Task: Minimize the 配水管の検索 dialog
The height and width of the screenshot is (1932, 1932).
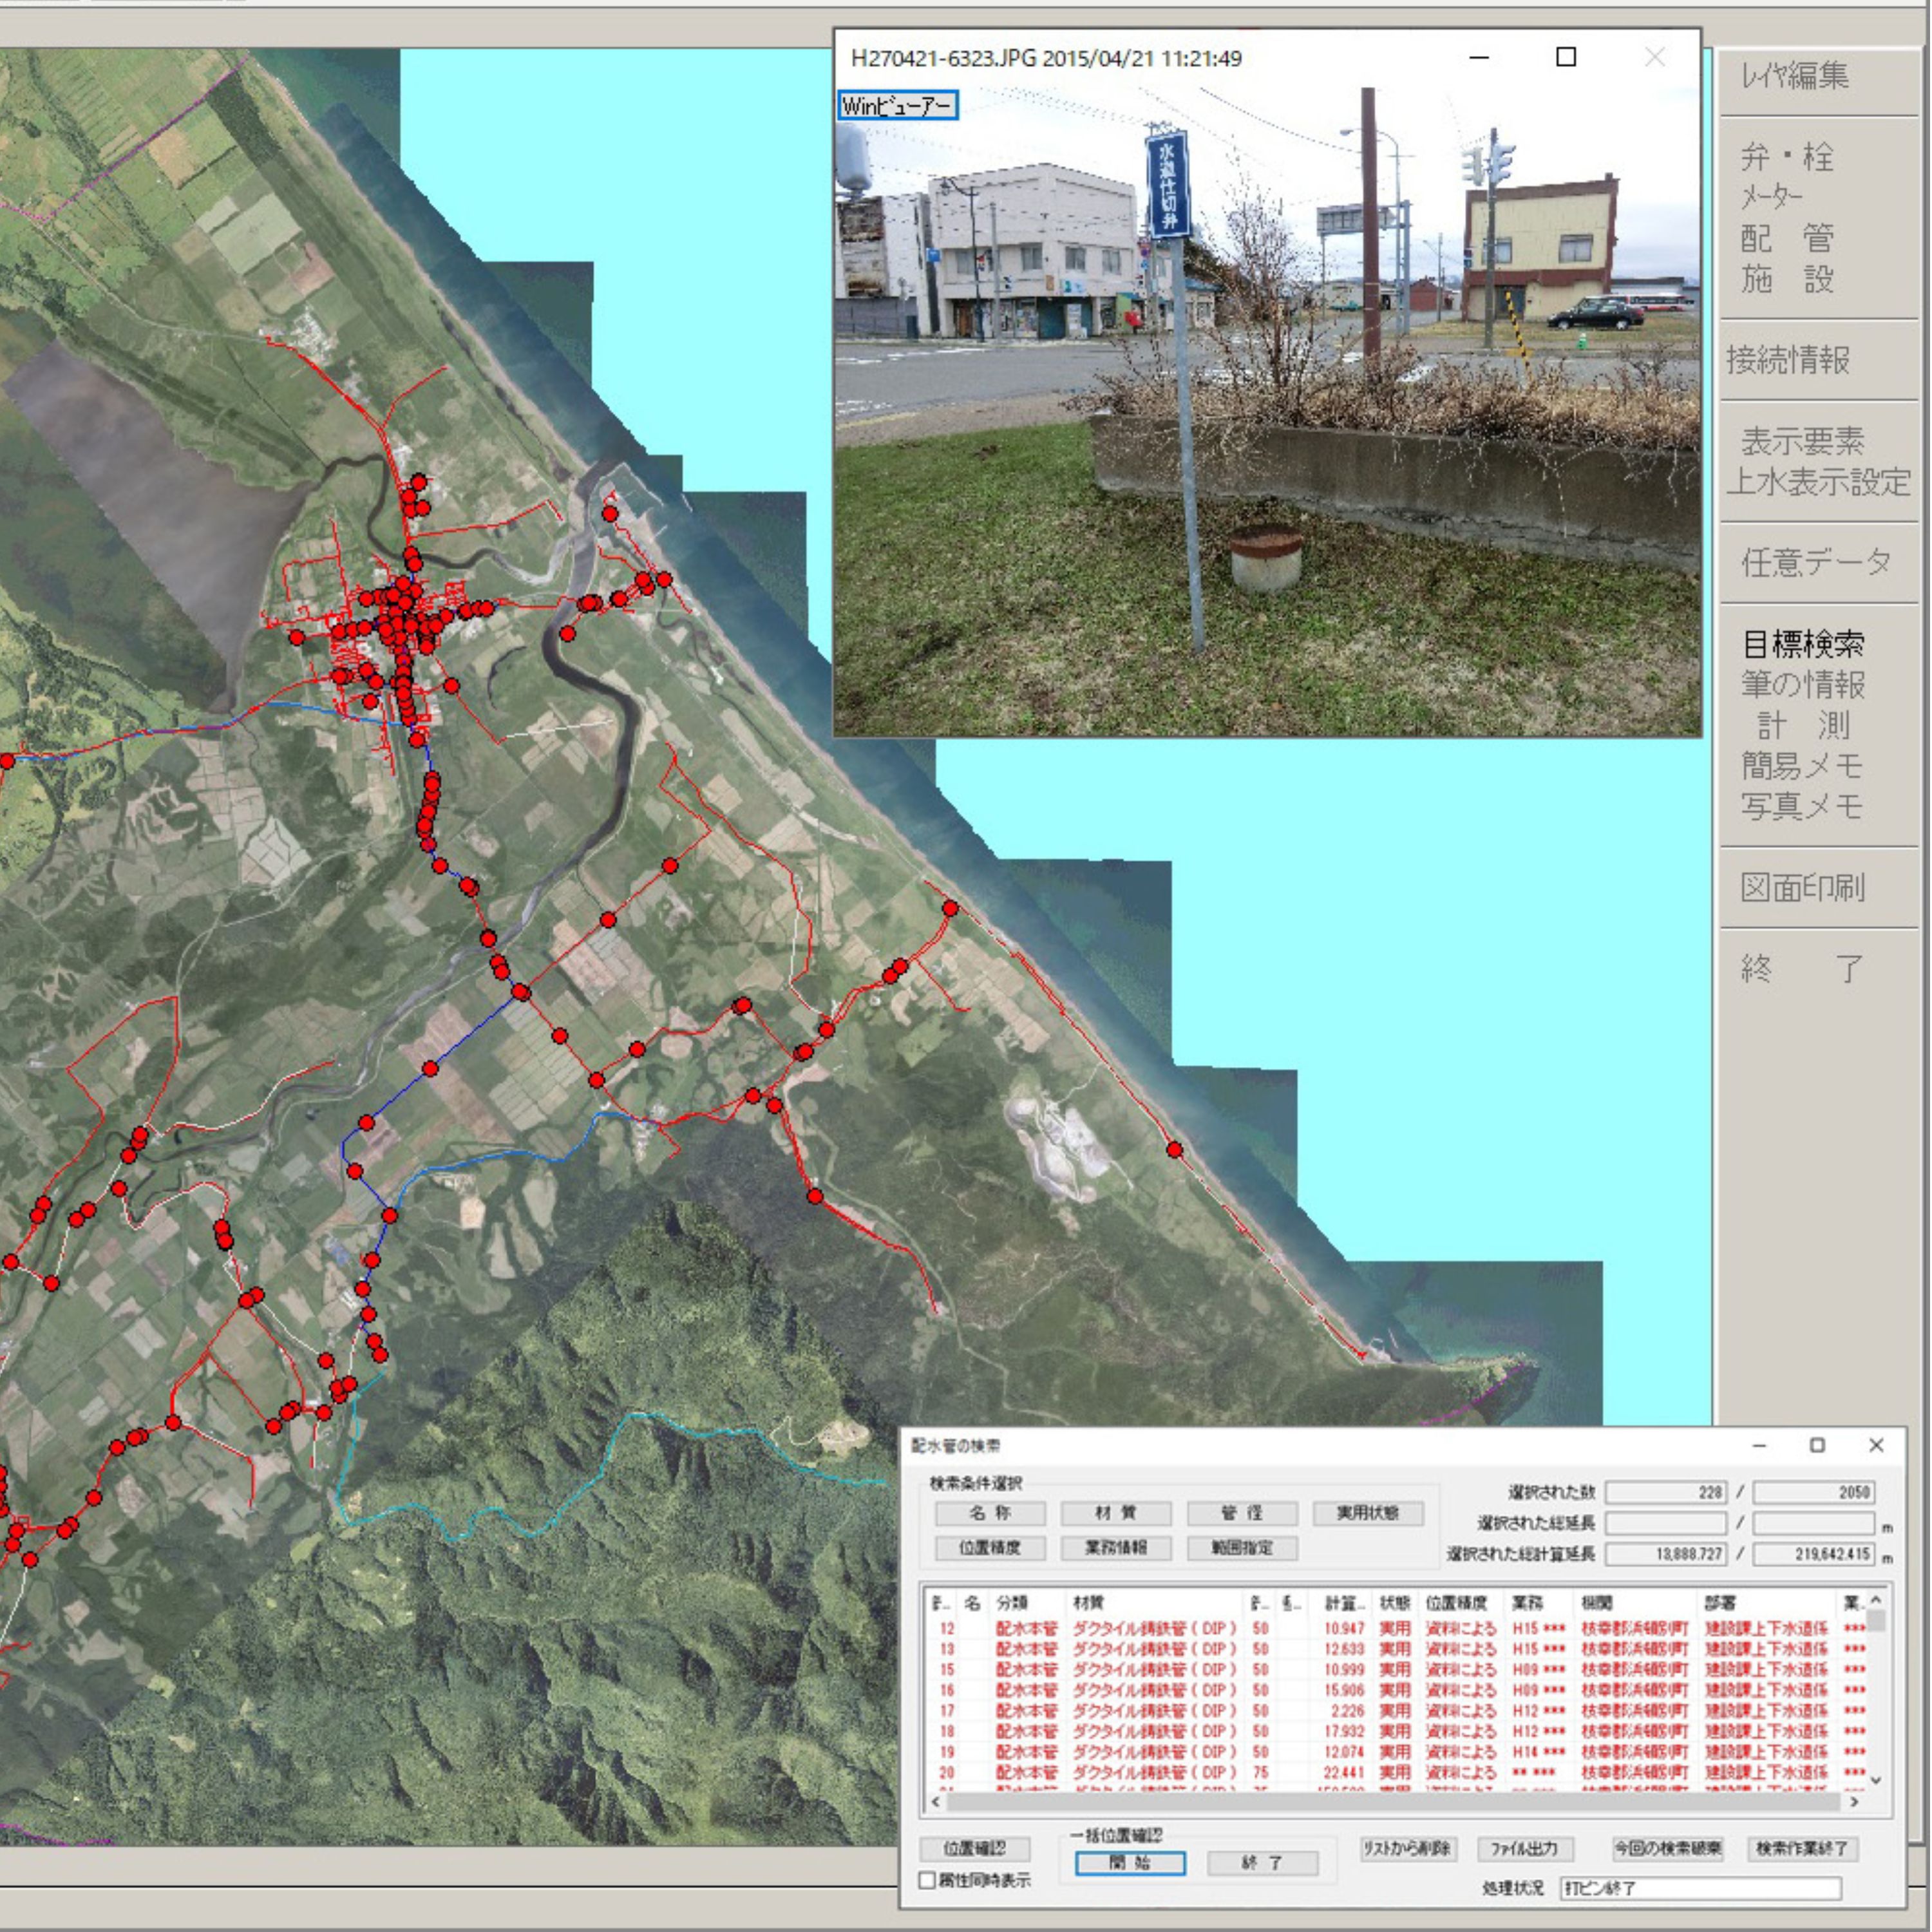Action: click(x=1759, y=1446)
